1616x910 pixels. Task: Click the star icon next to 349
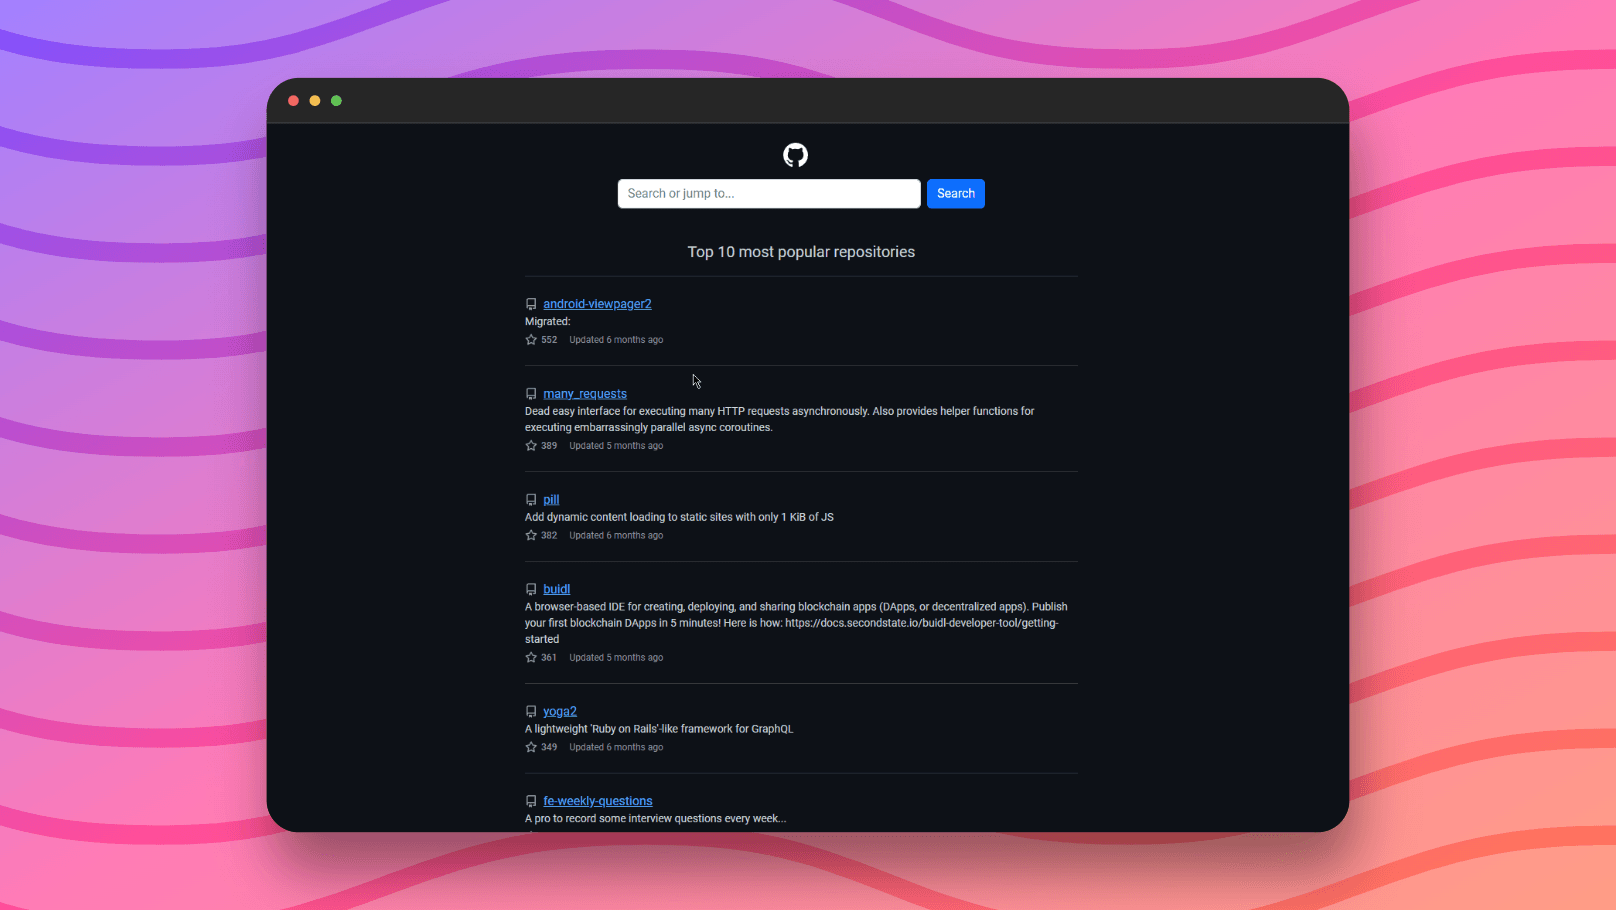tap(531, 747)
